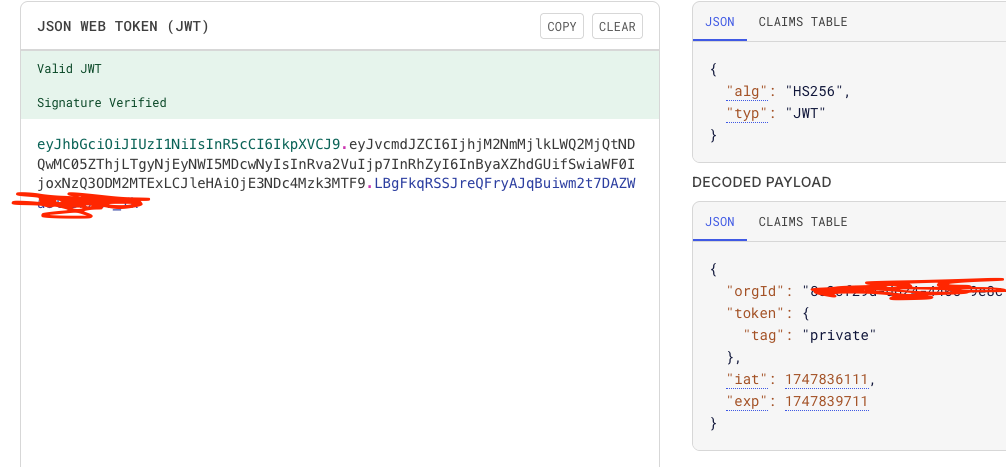Click the "token" key in payload
The image size is (1006, 467).
pyautogui.click(x=756, y=313)
